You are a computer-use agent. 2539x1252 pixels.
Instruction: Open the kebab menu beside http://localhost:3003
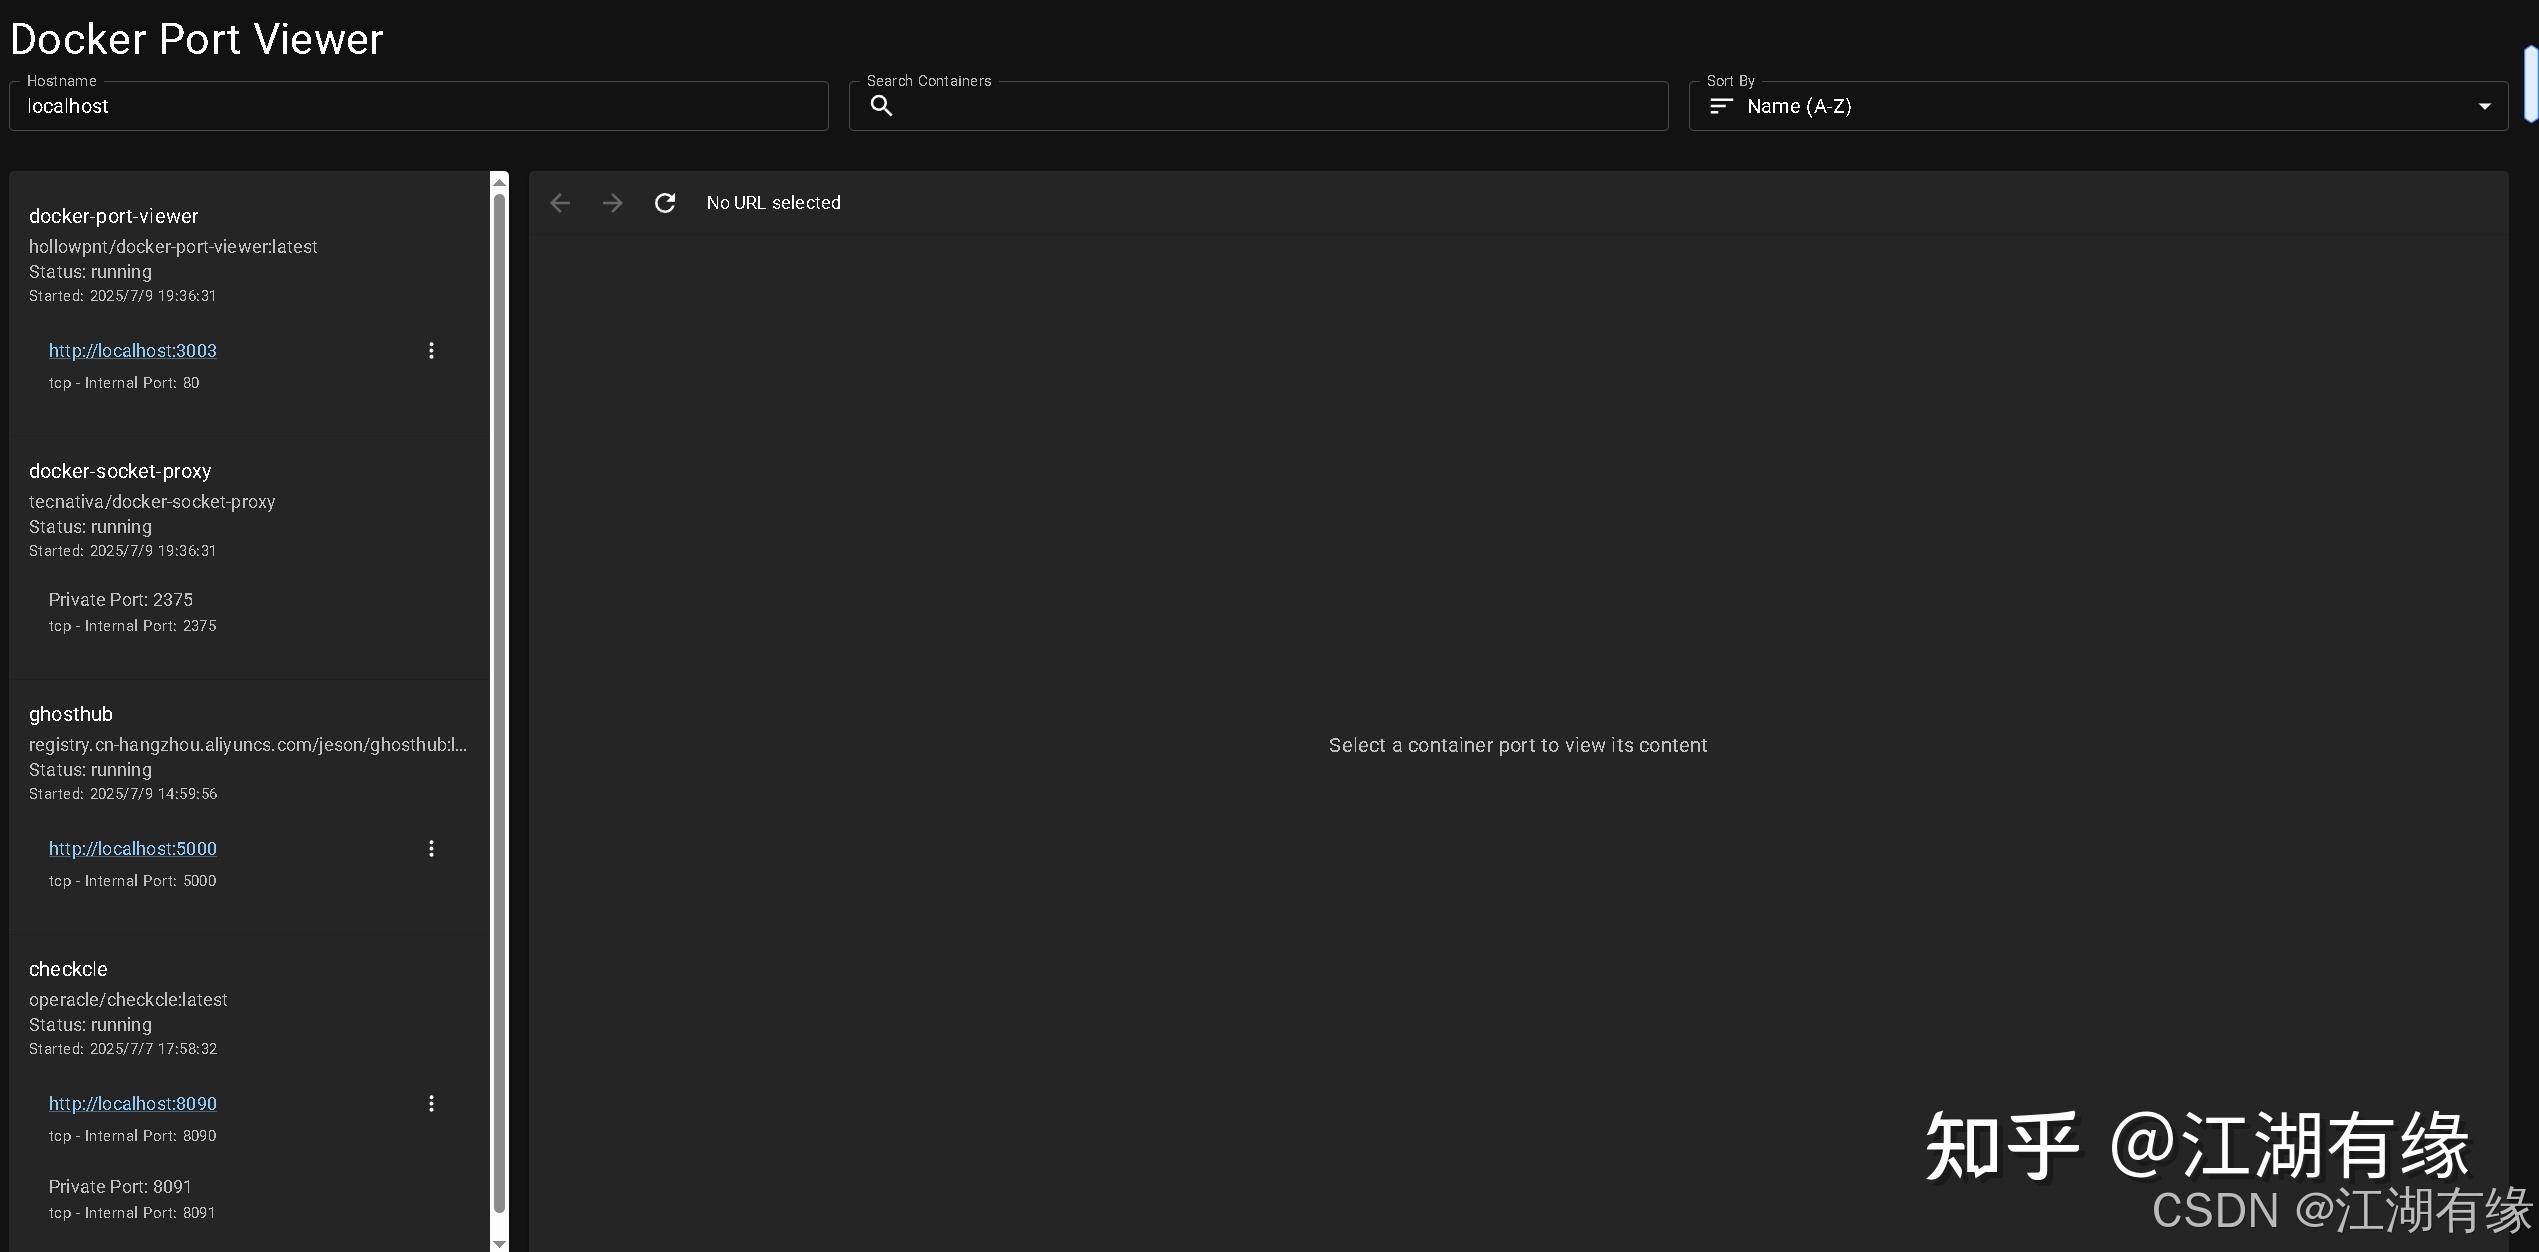(431, 350)
